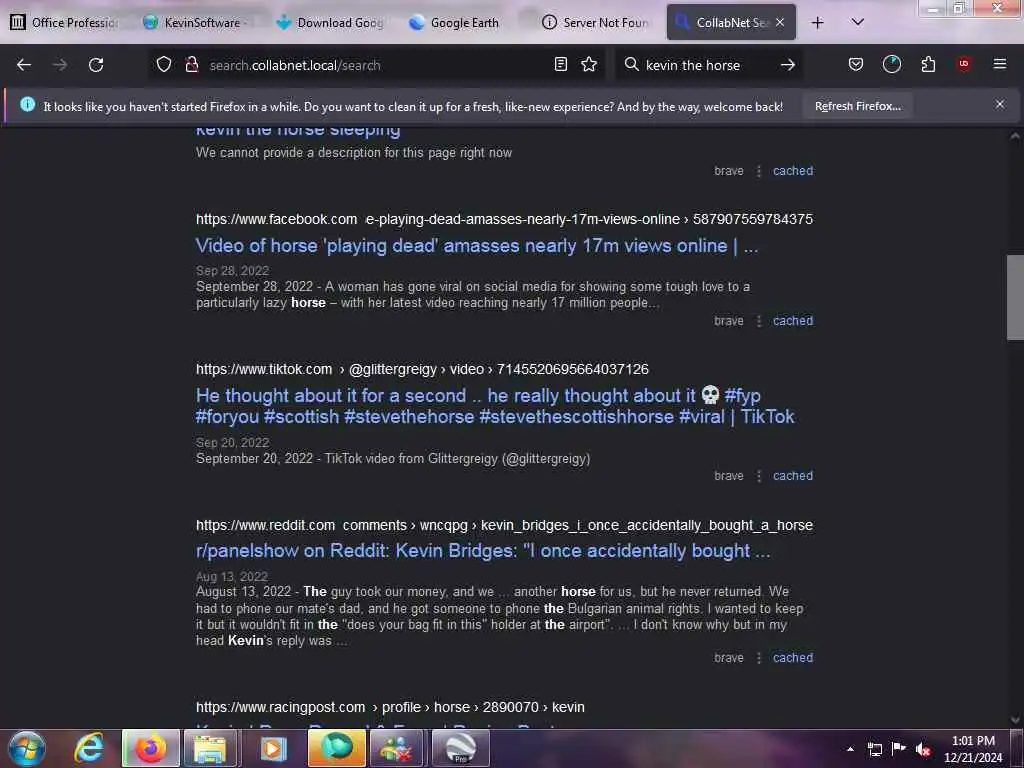
Task: Focus the 'kevin the horse' search box
Action: point(707,65)
